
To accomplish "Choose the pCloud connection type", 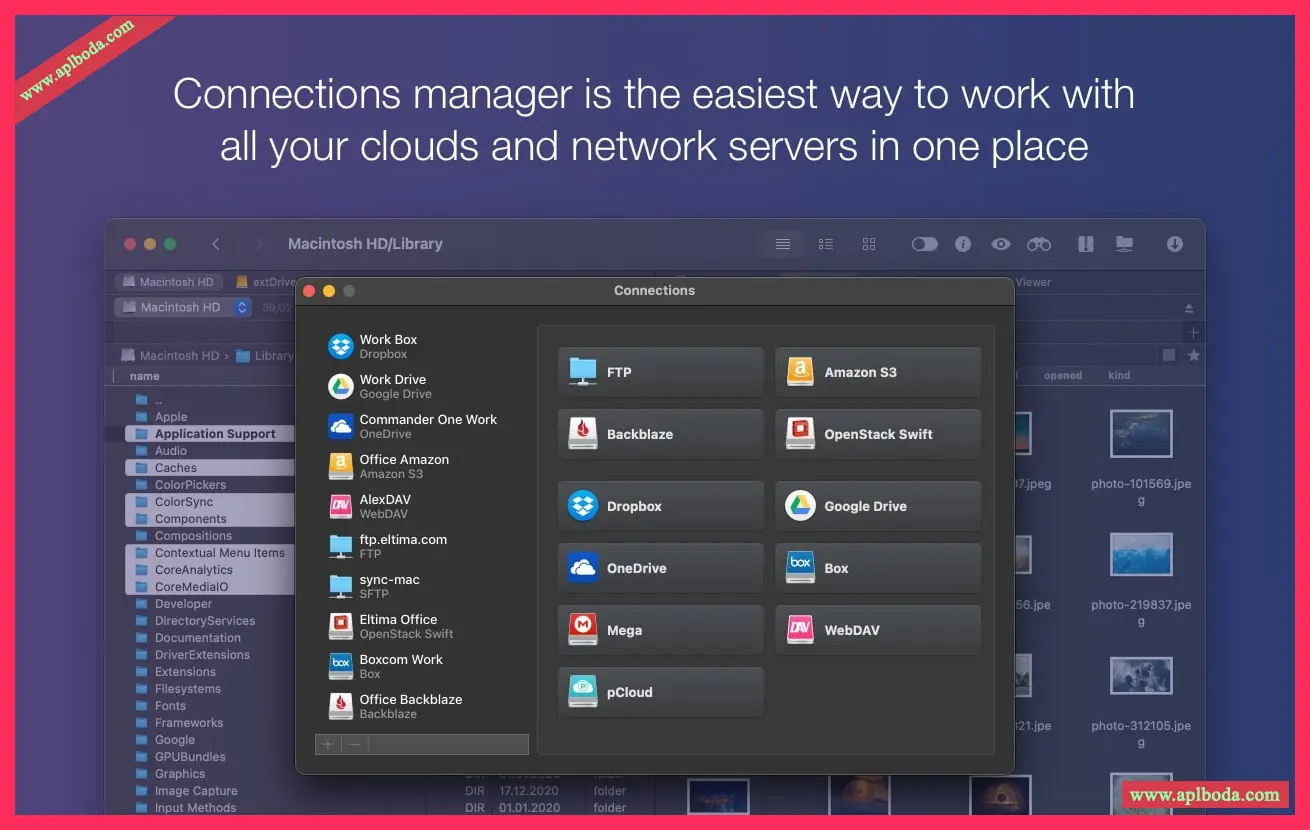I will coord(661,692).
